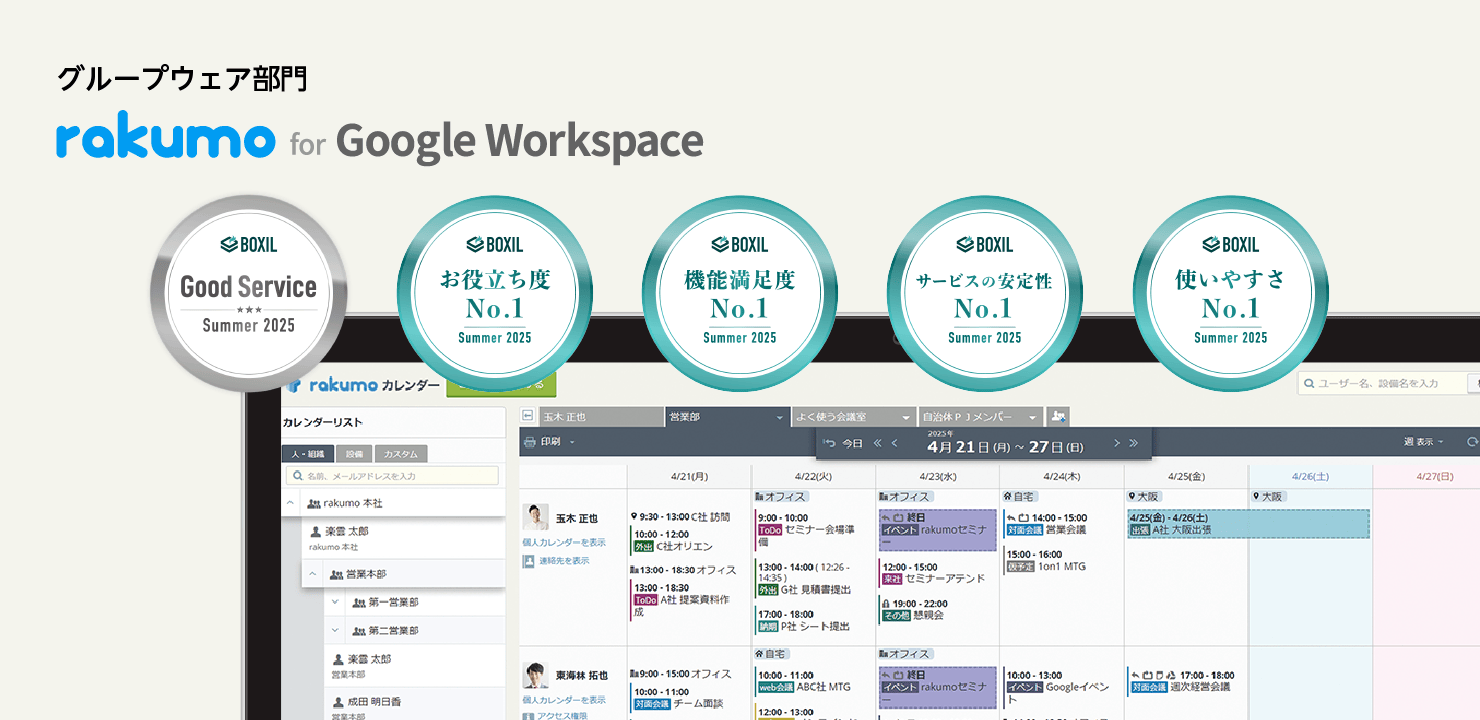
Task: Jump forward with the double right arrow
Action: tap(1134, 443)
